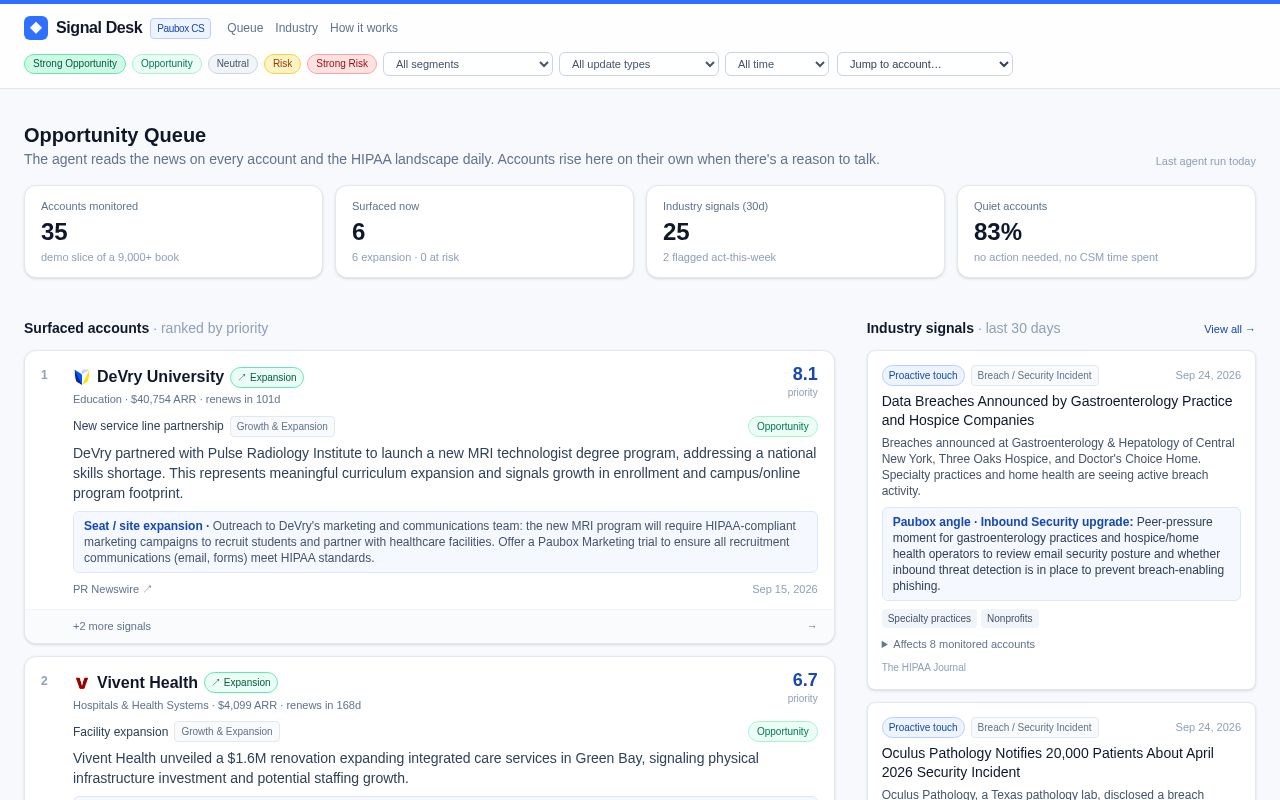Click Vivent's Growth & Expansion tag
This screenshot has height=800, width=1280.
click(226, 731)
